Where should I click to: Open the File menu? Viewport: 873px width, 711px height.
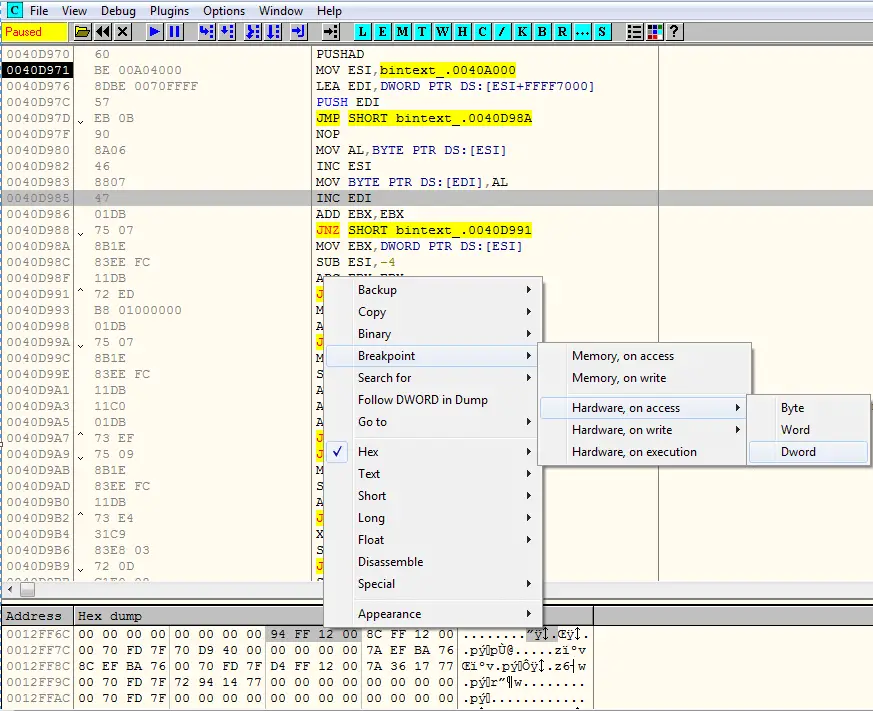tap(39, 11)
